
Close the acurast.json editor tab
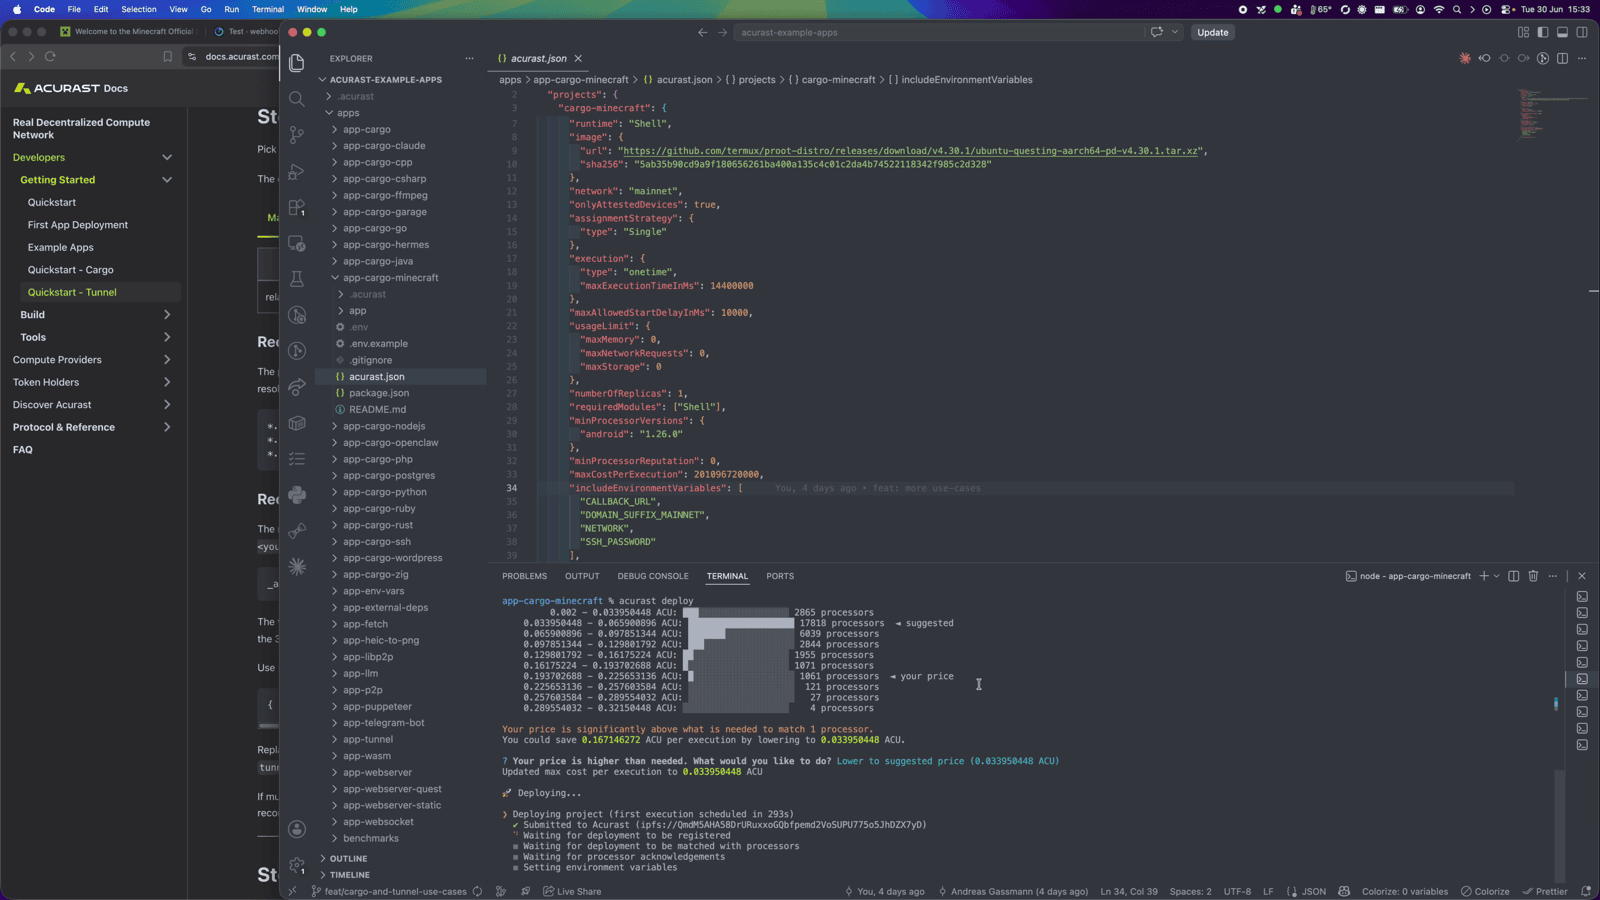click(578, 58)
